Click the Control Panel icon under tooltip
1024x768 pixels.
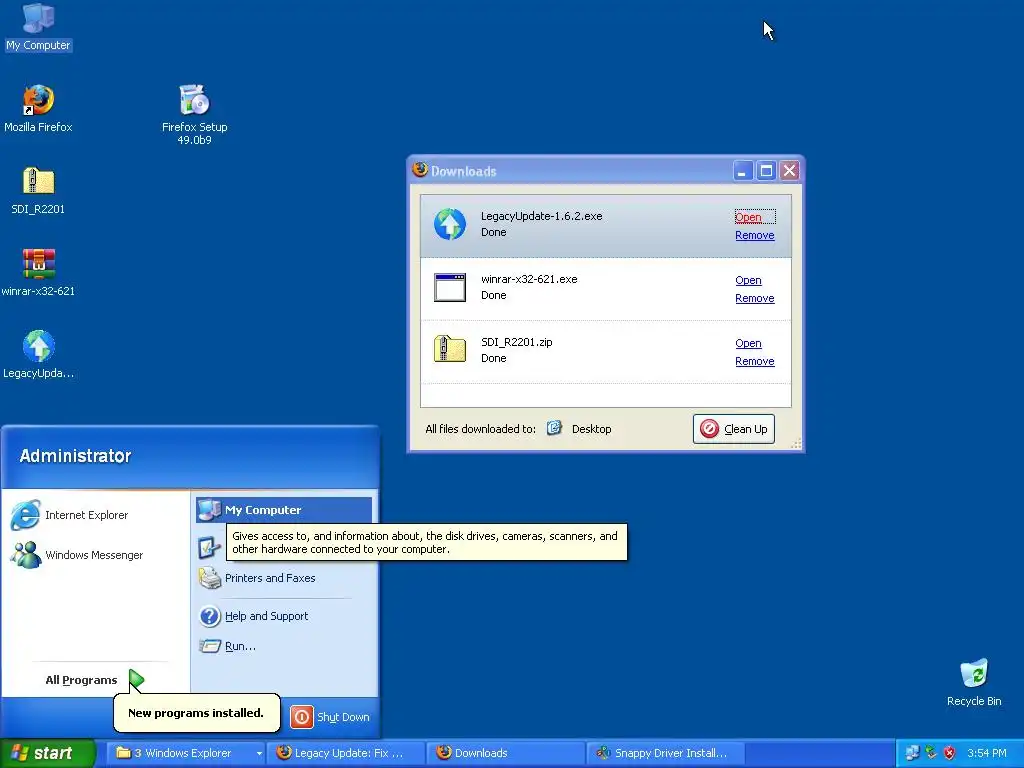(209, 547)
